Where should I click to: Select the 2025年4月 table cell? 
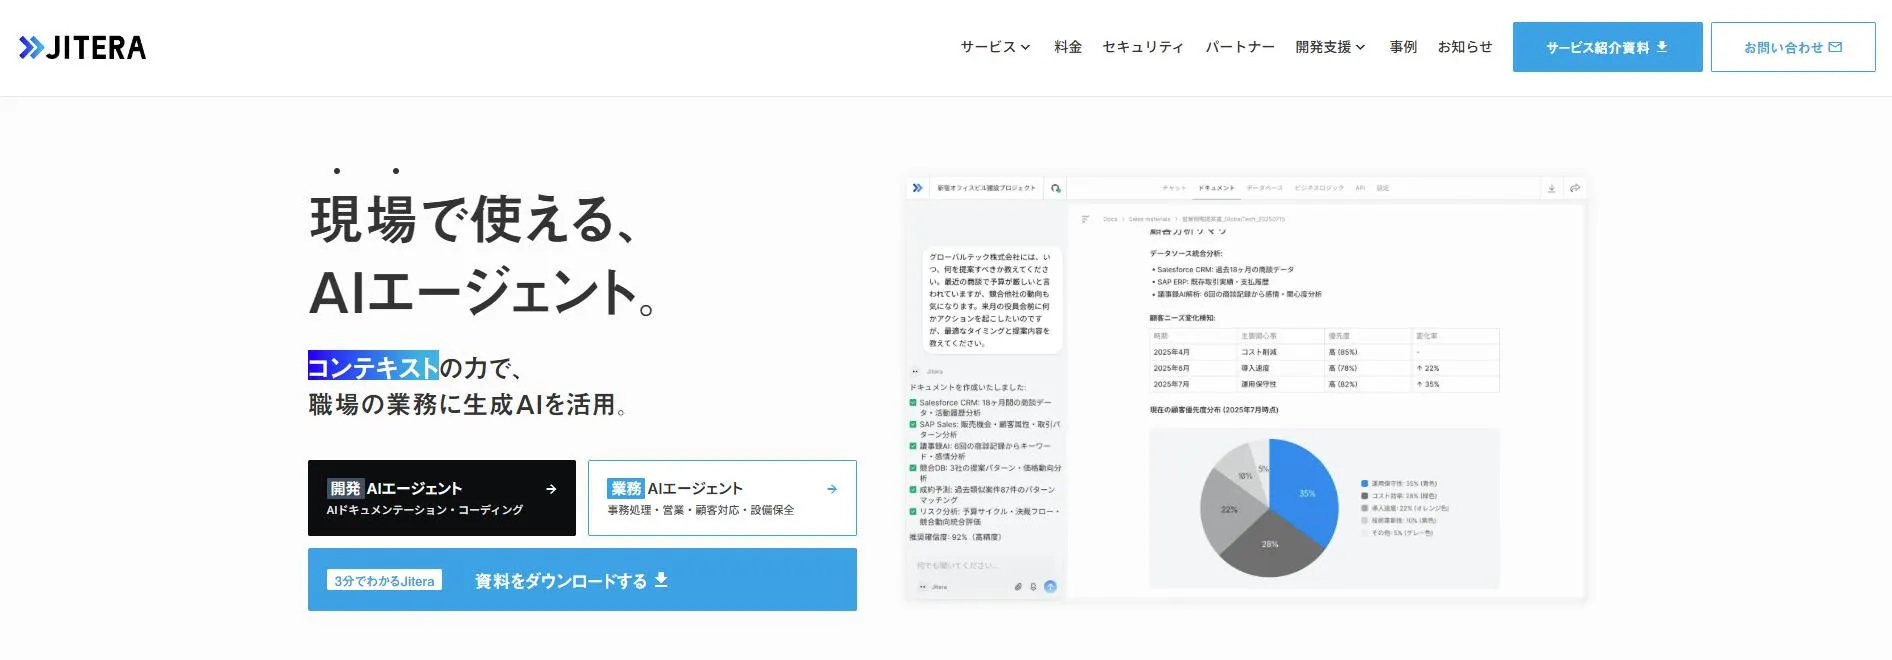coord(1194,352)
